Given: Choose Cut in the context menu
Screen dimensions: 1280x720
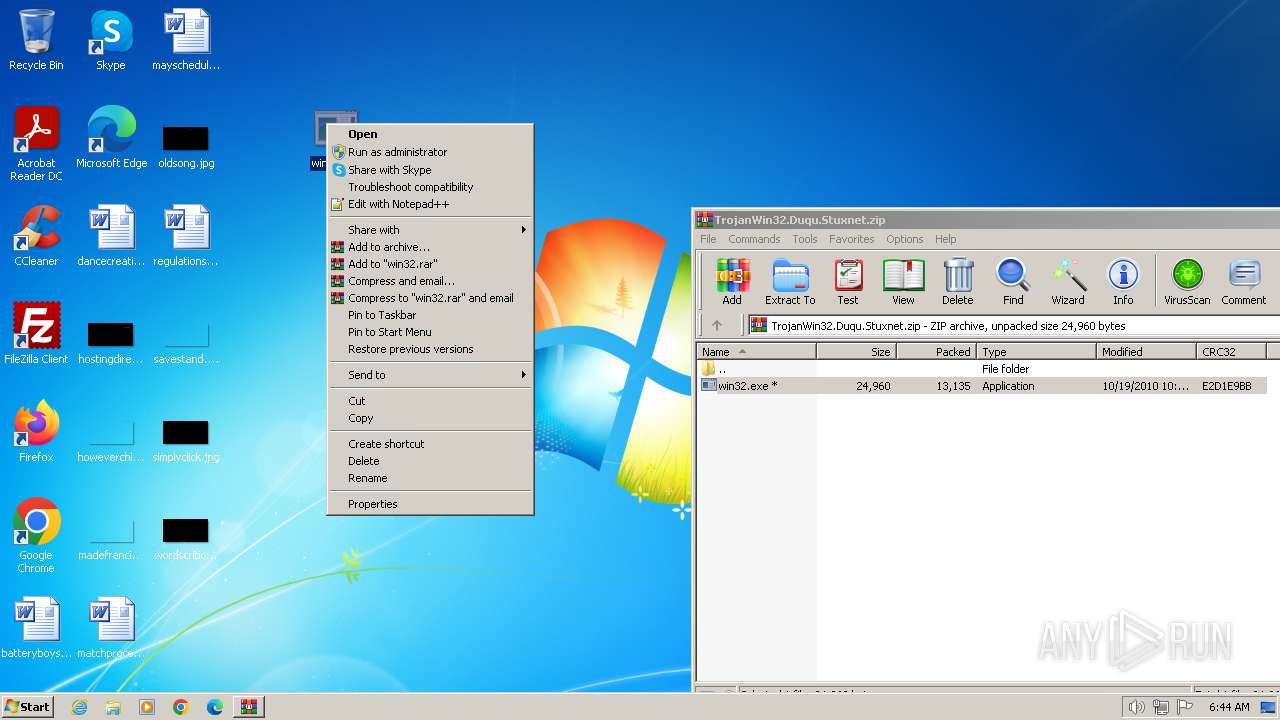Looking at the screenshot, I should 431,401.
